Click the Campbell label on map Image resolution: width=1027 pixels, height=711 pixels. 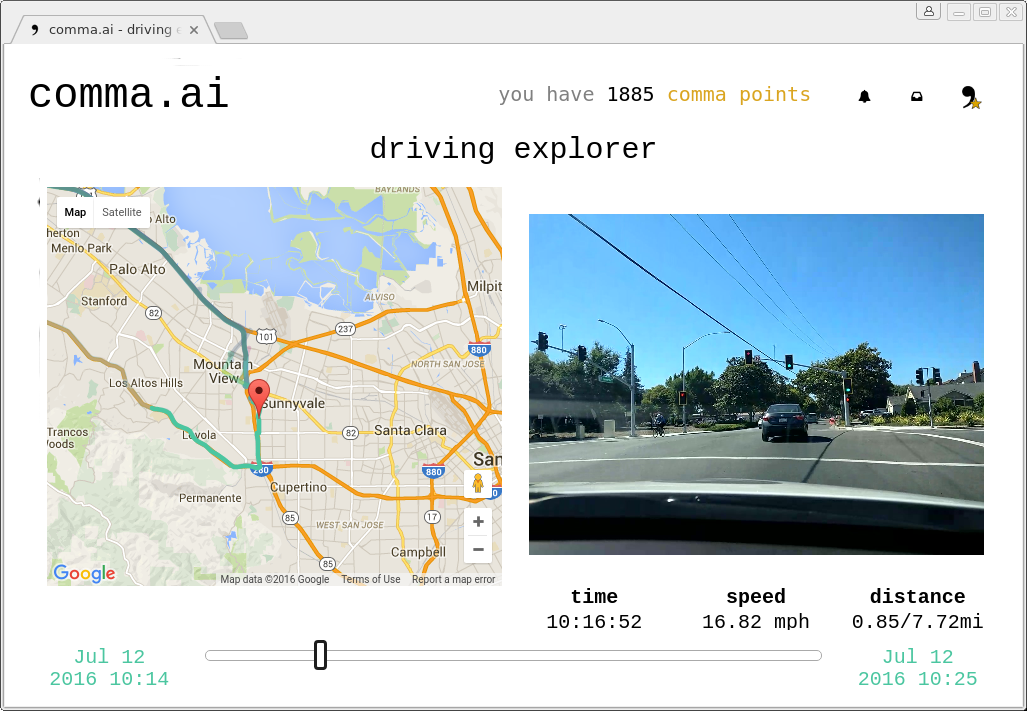(x=419, y=552)
